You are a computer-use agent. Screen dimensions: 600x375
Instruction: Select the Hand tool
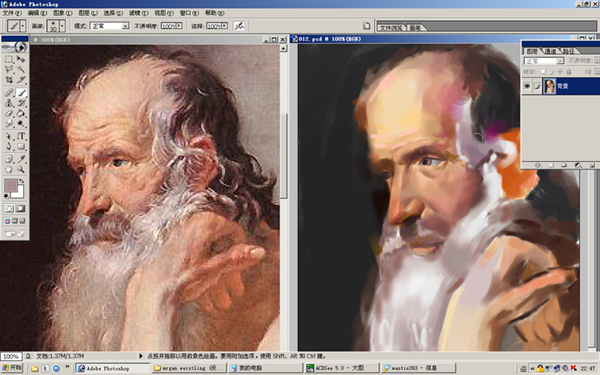click(9, 169)
